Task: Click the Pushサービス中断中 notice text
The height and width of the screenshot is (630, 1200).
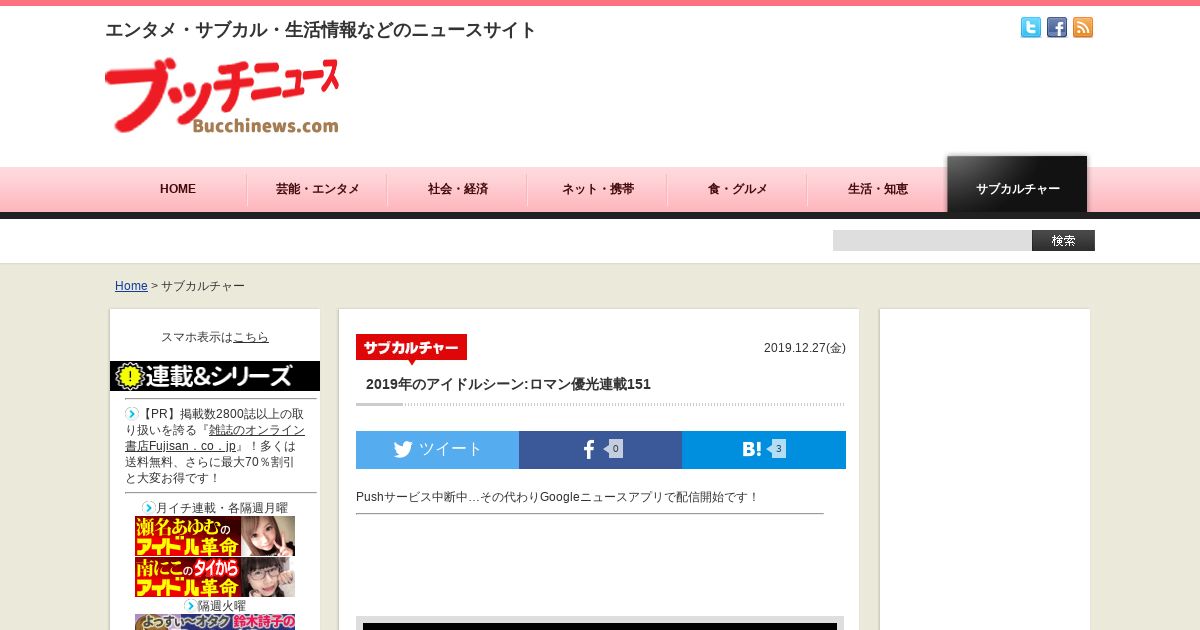Action: pyautogui.click(x=557, y=497)
